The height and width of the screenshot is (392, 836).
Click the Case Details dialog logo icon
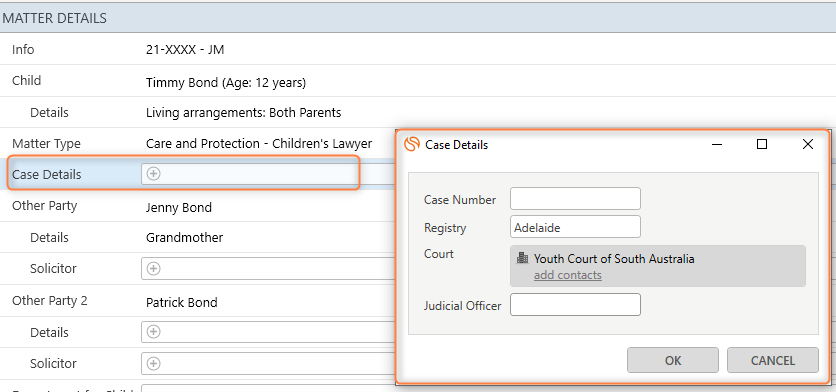(x=412, y=144)
